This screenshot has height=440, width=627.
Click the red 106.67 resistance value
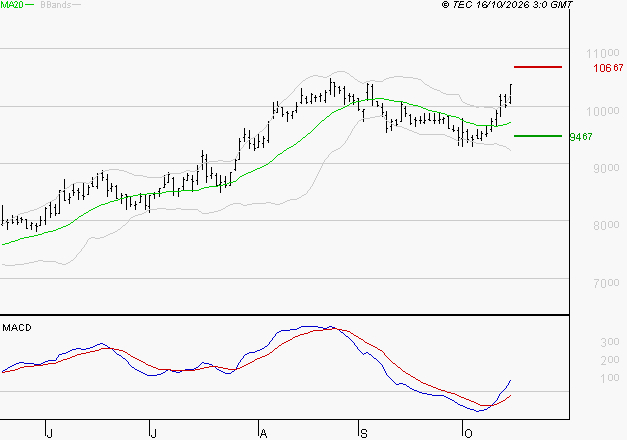[x=608, y=68]
